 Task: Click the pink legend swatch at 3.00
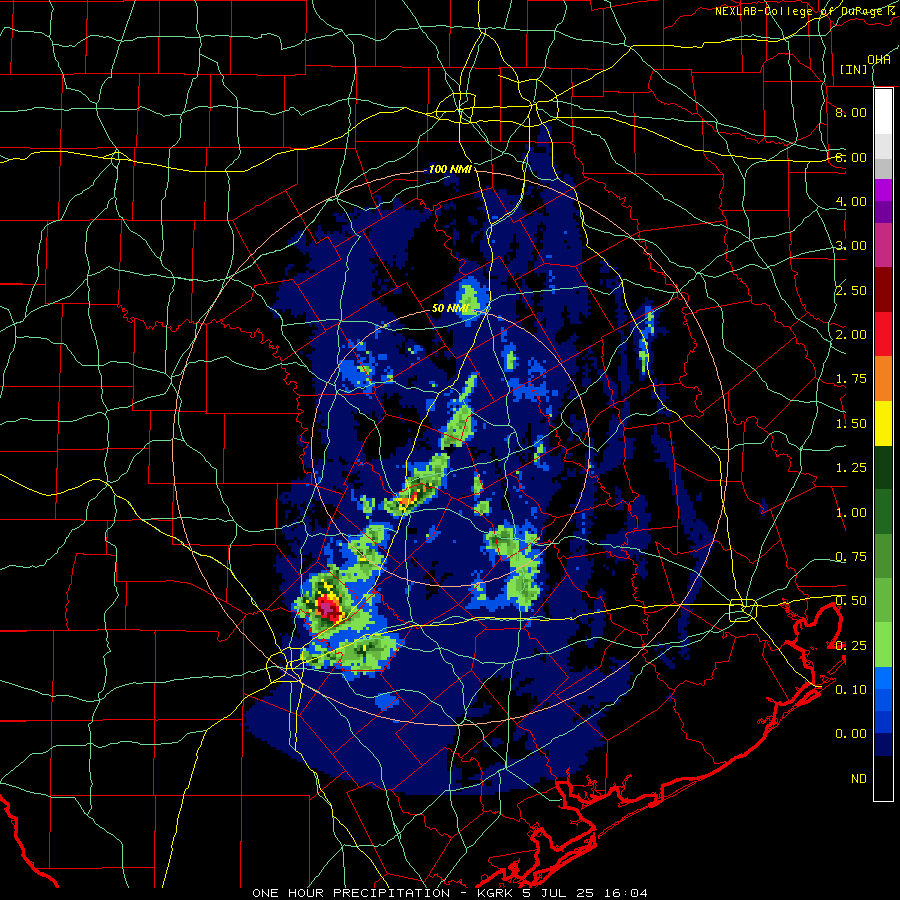point(883,245)
